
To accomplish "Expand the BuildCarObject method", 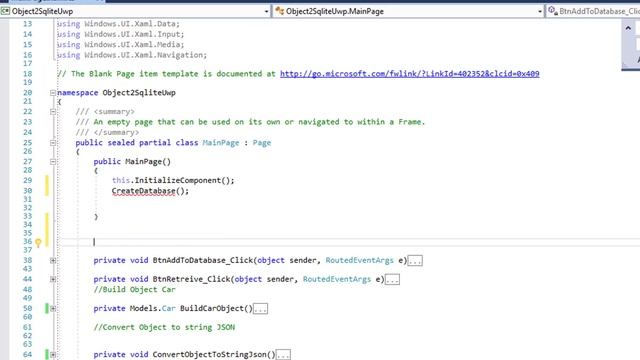I will click(53, 309).
